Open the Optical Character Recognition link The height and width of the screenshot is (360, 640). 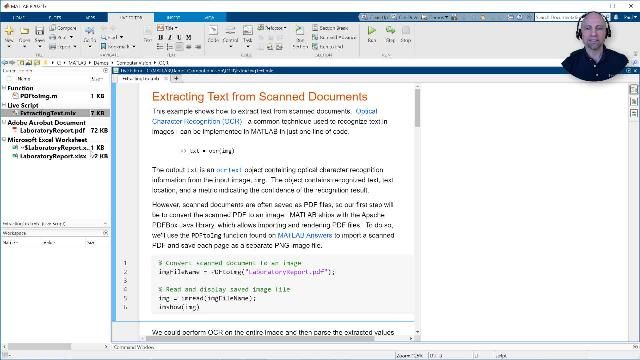[x=264, y=116]
